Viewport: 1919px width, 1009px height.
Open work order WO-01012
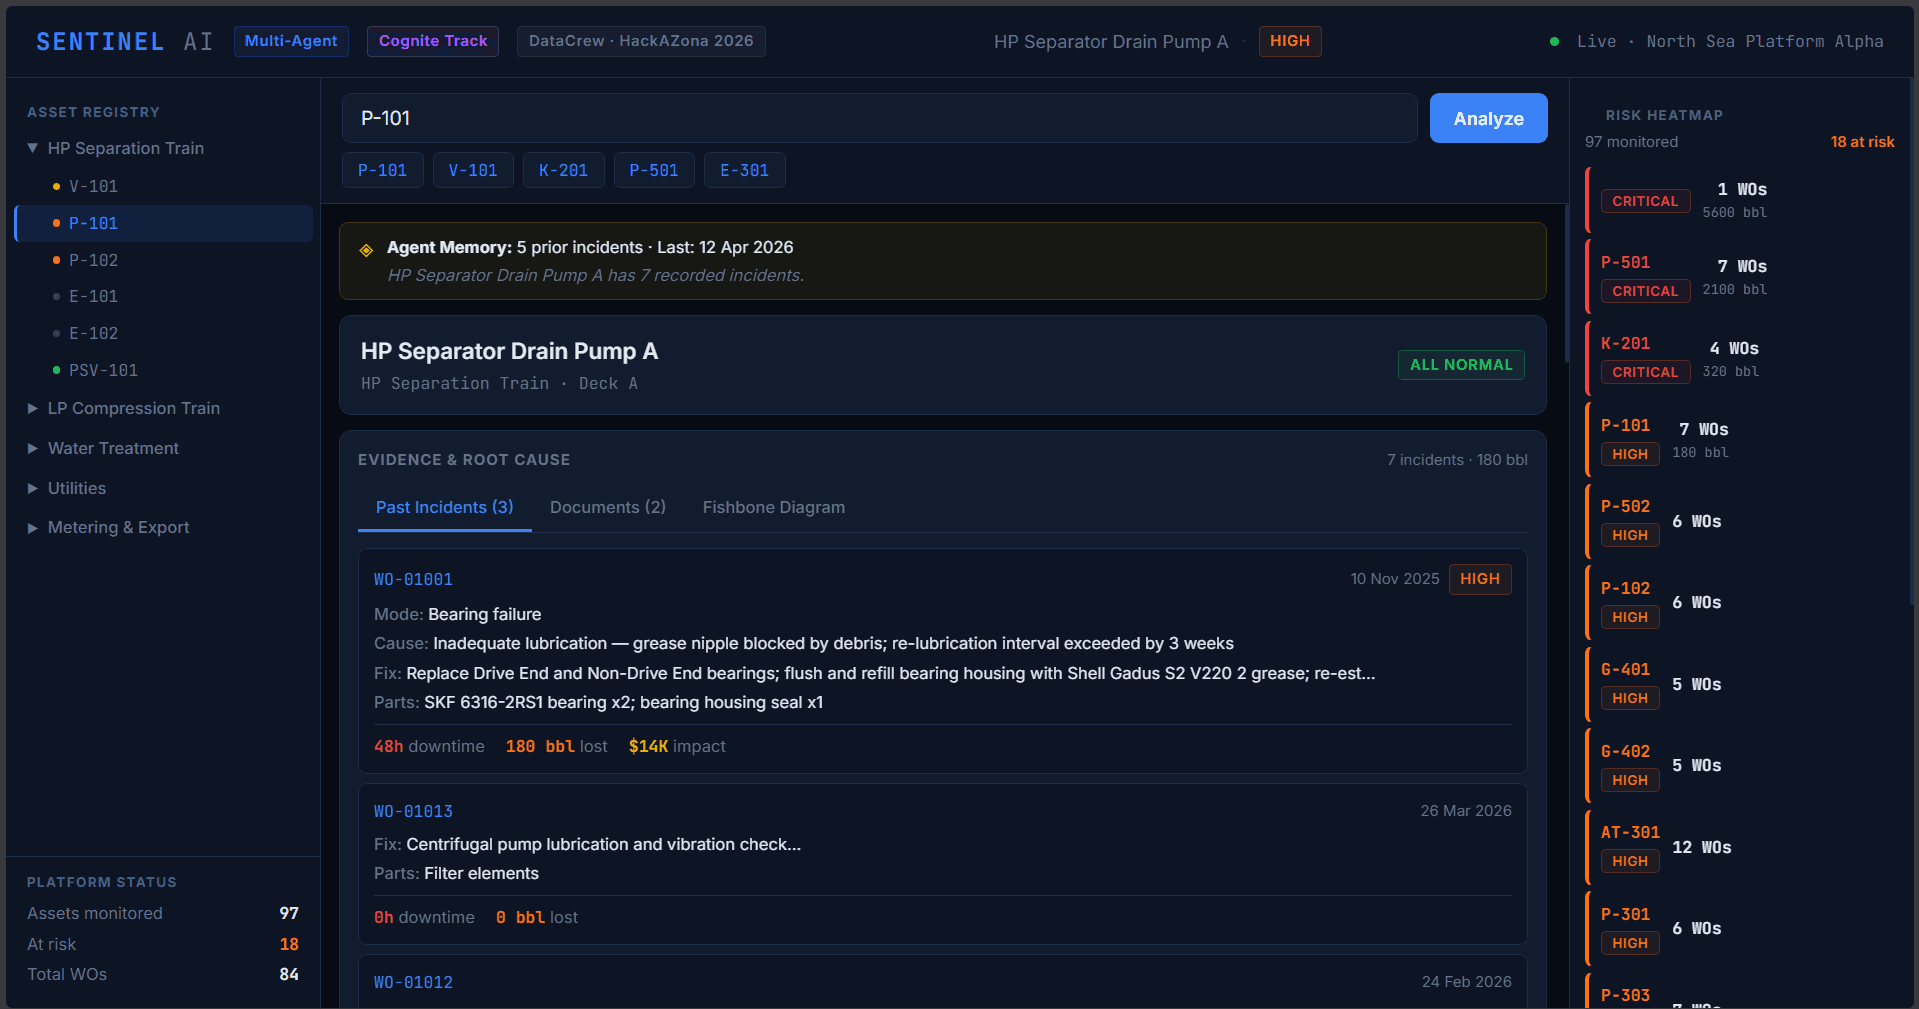[413, 982]
